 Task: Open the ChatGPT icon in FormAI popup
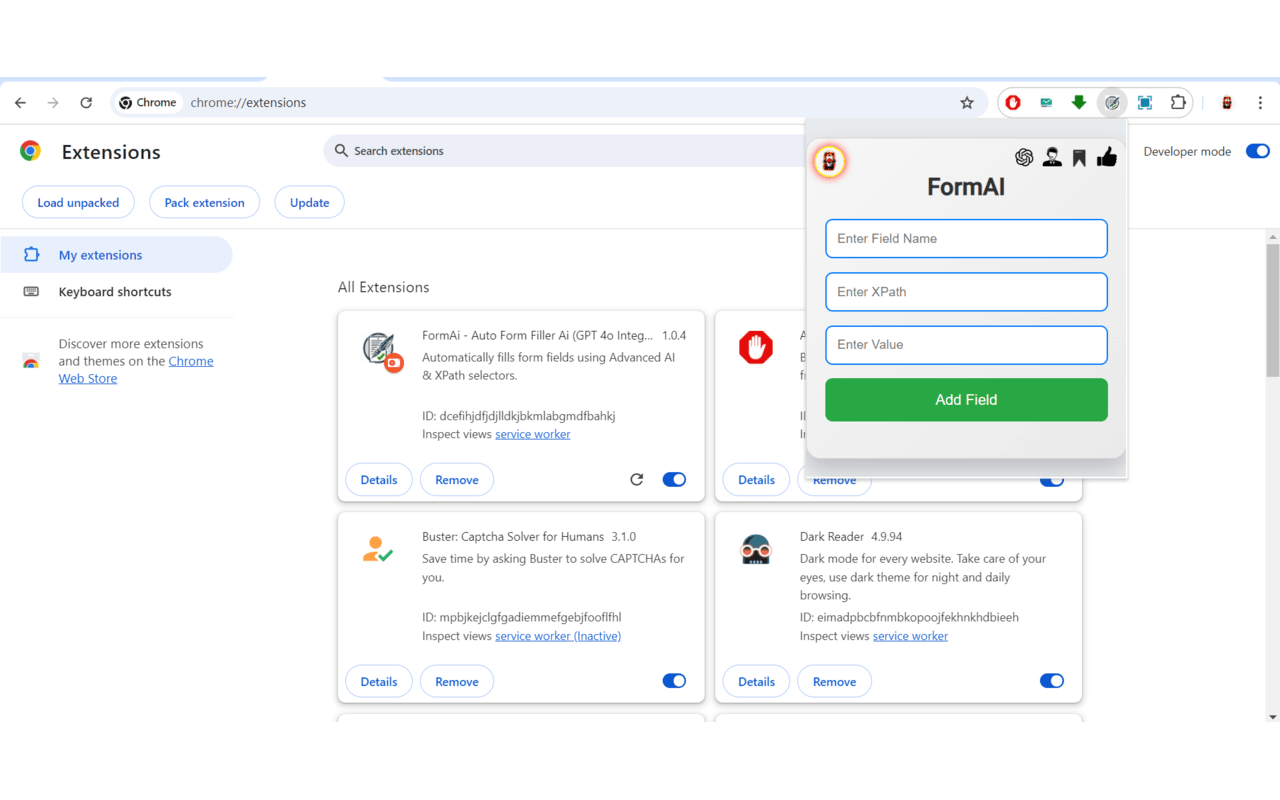(1024, 157)
